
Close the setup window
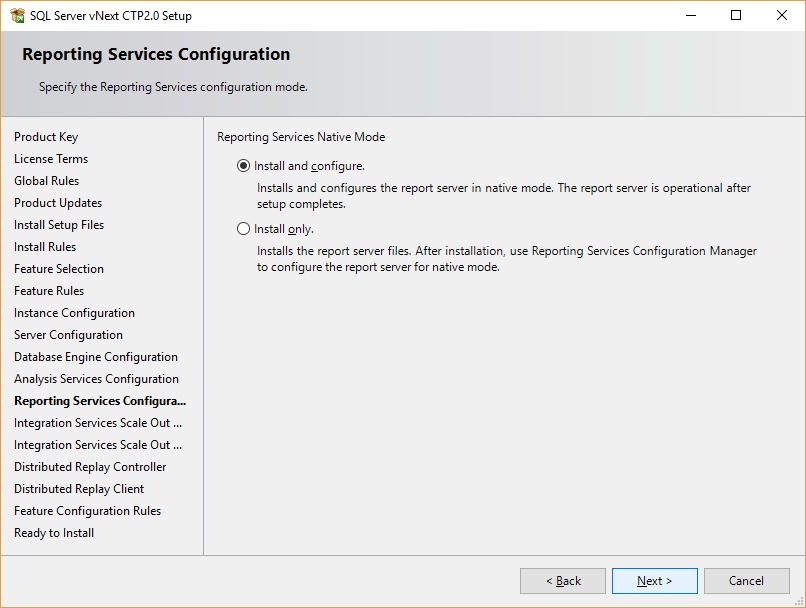tap(782, 15)
